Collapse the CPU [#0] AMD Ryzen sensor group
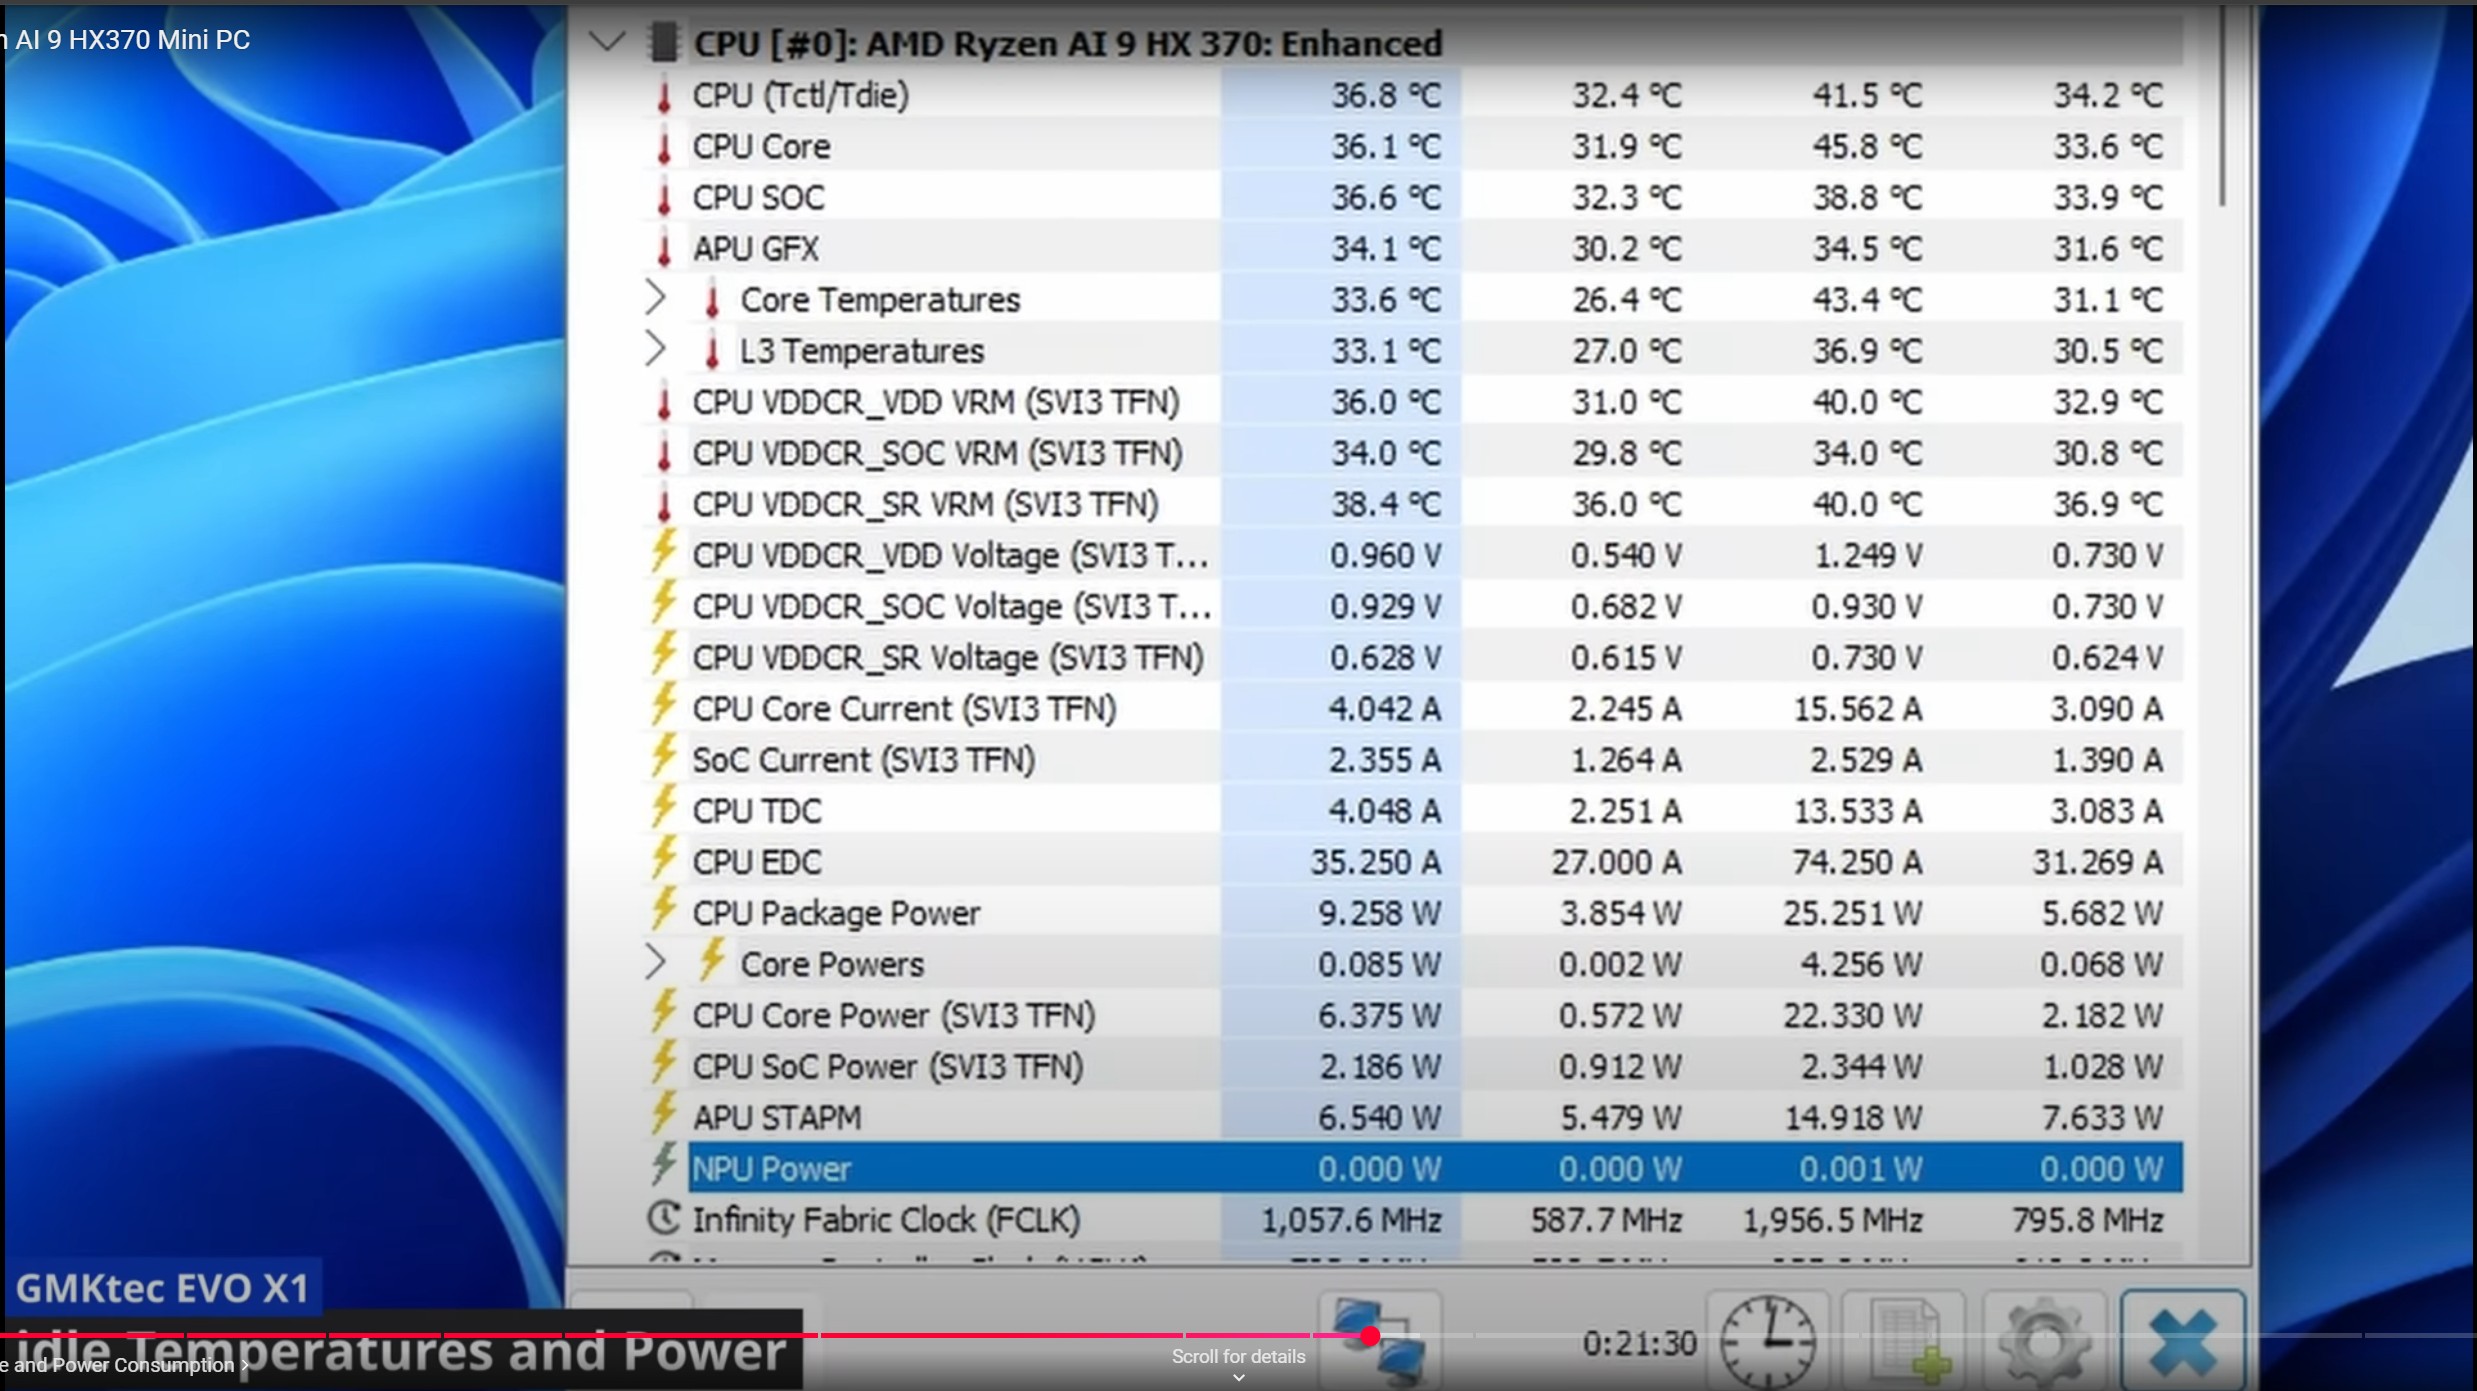This screenshot has width=2477, height=1391. coord(607,41)
